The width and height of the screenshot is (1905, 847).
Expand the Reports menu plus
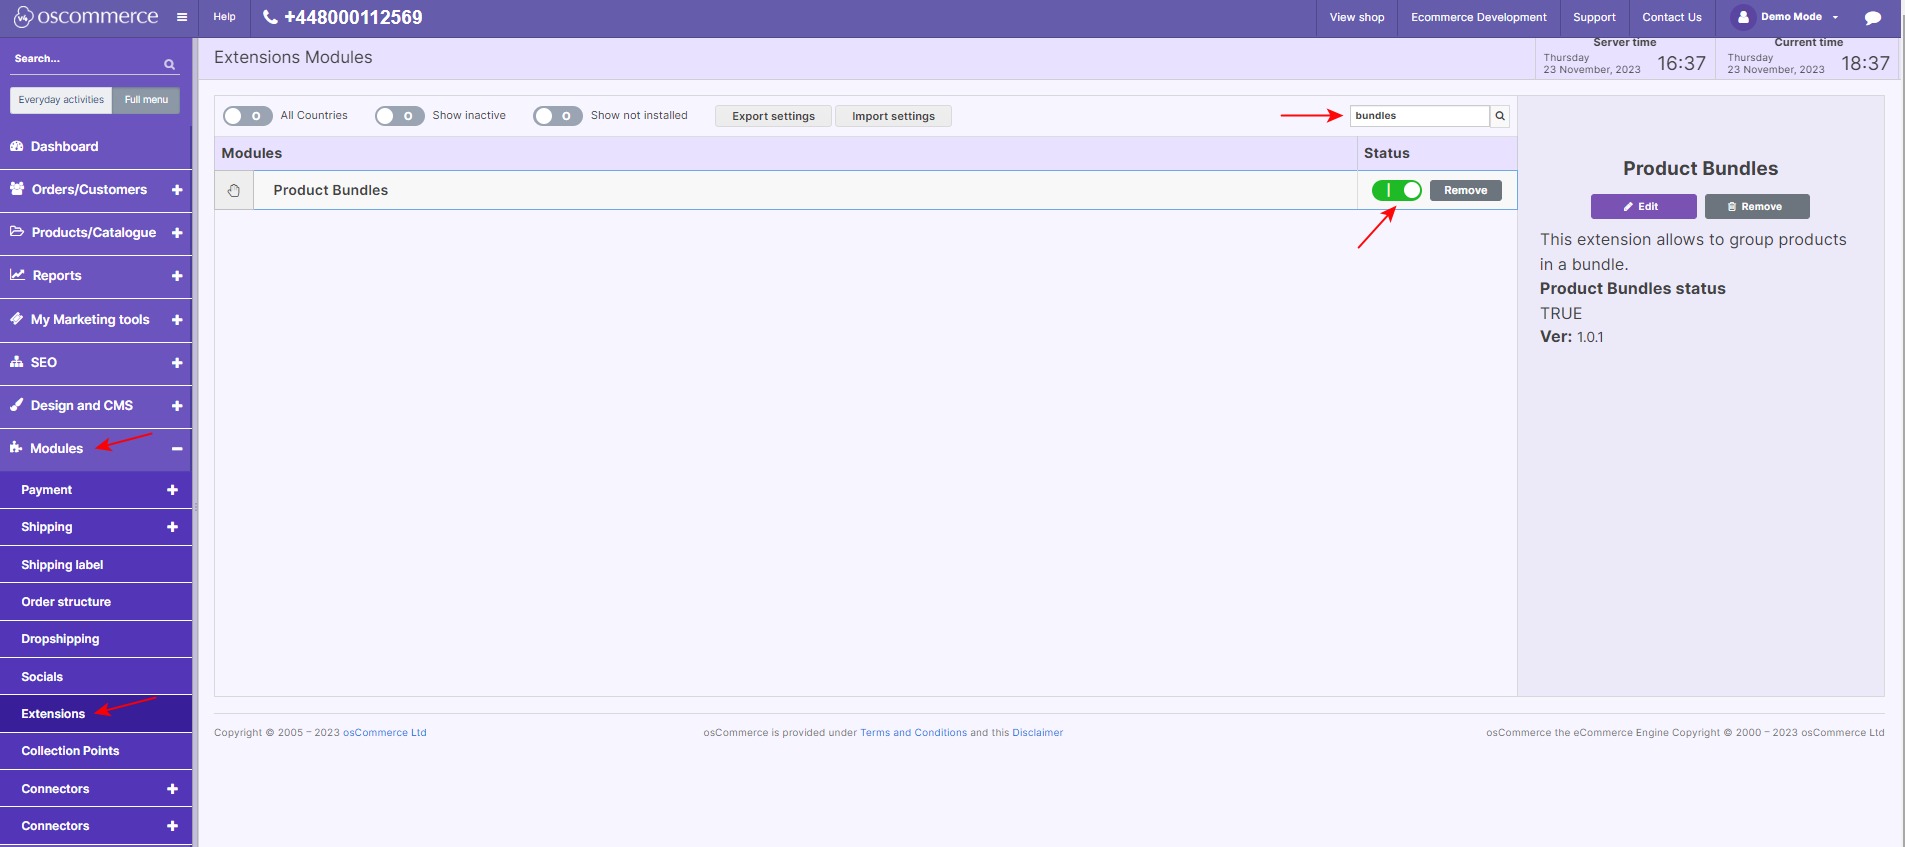177,276
